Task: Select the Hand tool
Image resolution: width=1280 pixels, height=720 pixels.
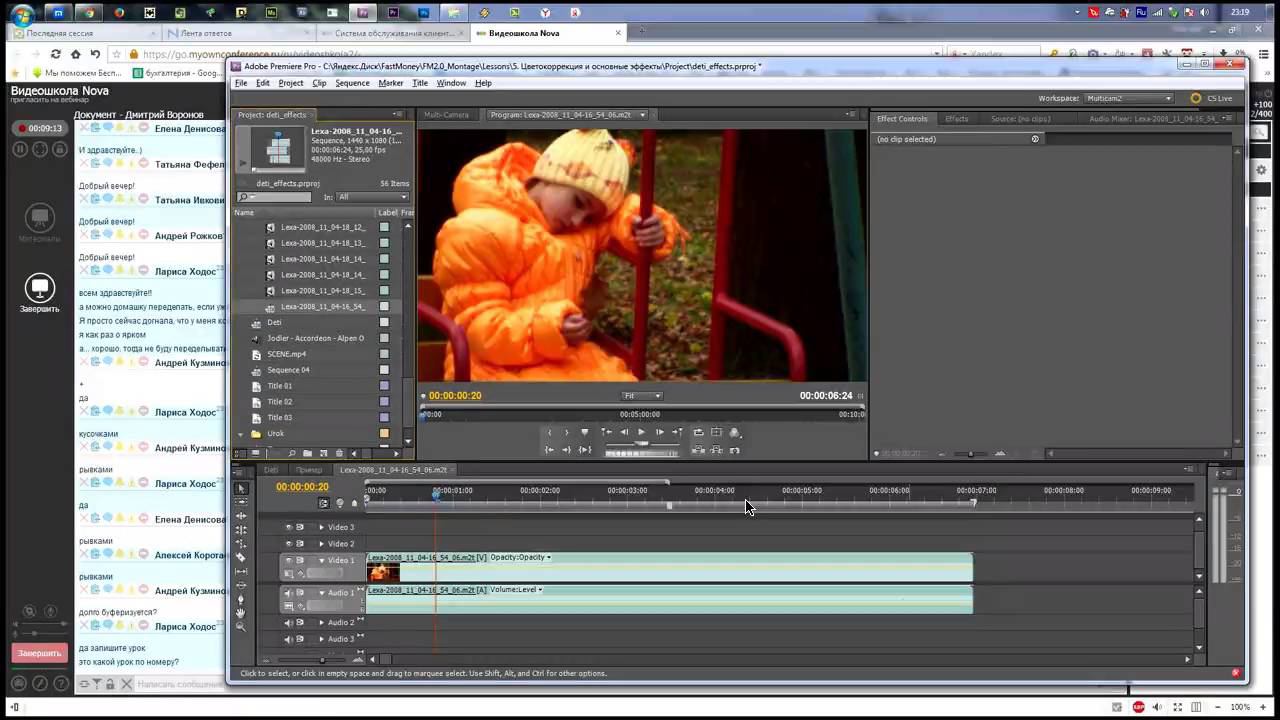Action: click(241, 613)
